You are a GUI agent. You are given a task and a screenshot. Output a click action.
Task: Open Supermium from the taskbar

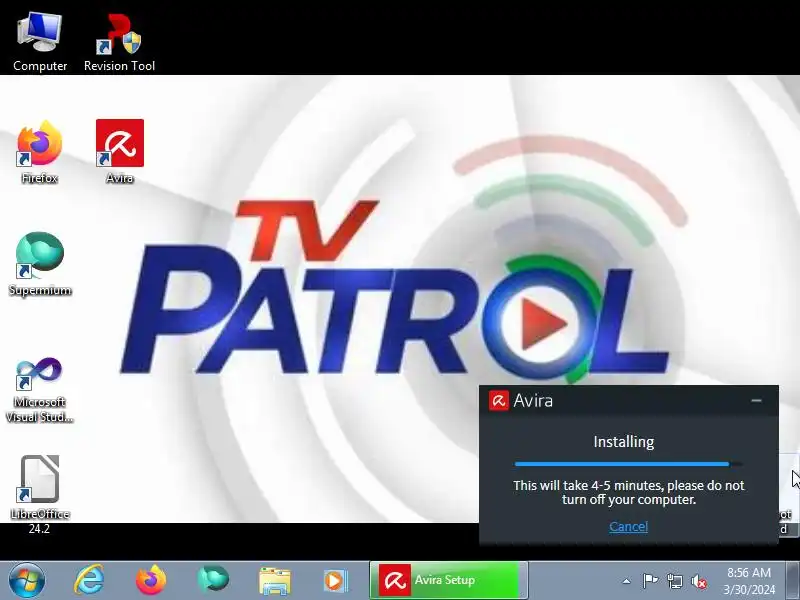click(x=213, y=580)
